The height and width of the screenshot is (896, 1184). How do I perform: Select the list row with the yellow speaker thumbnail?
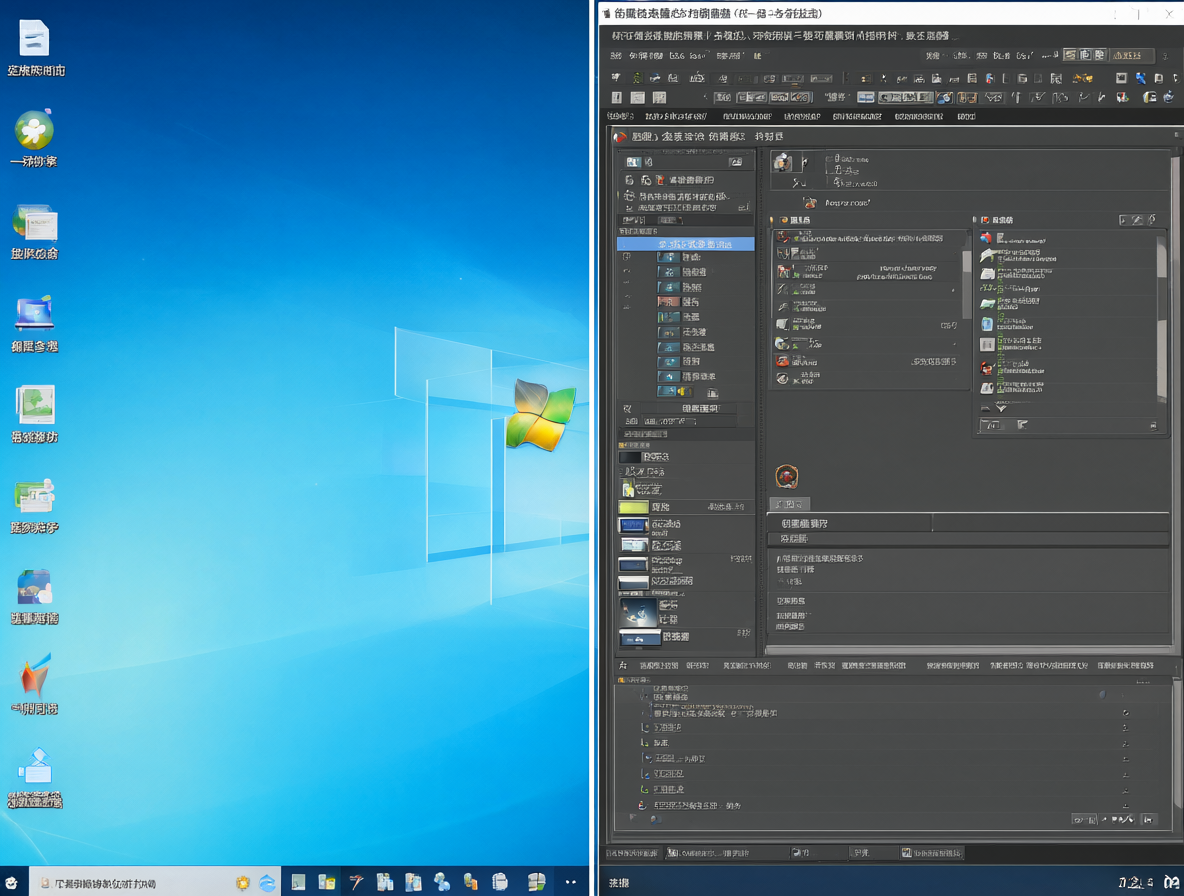pos(686,391)
